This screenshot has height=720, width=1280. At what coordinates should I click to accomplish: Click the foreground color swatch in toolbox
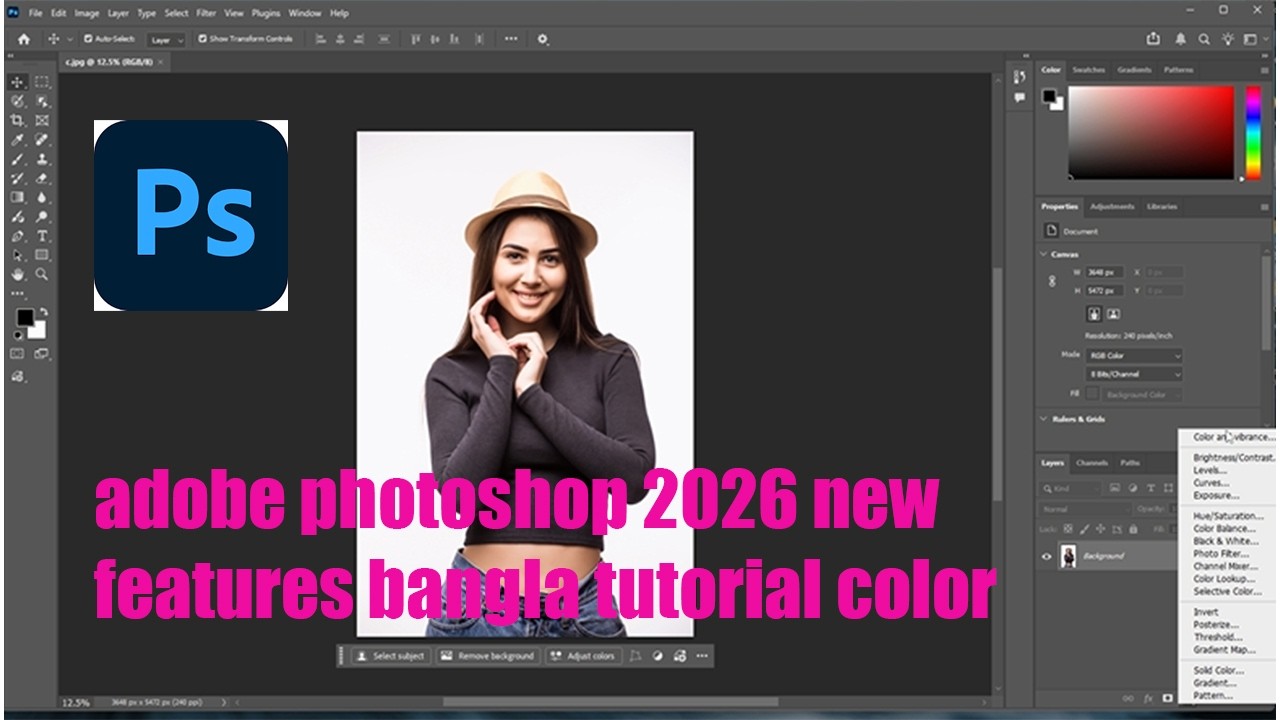(24, 317)
